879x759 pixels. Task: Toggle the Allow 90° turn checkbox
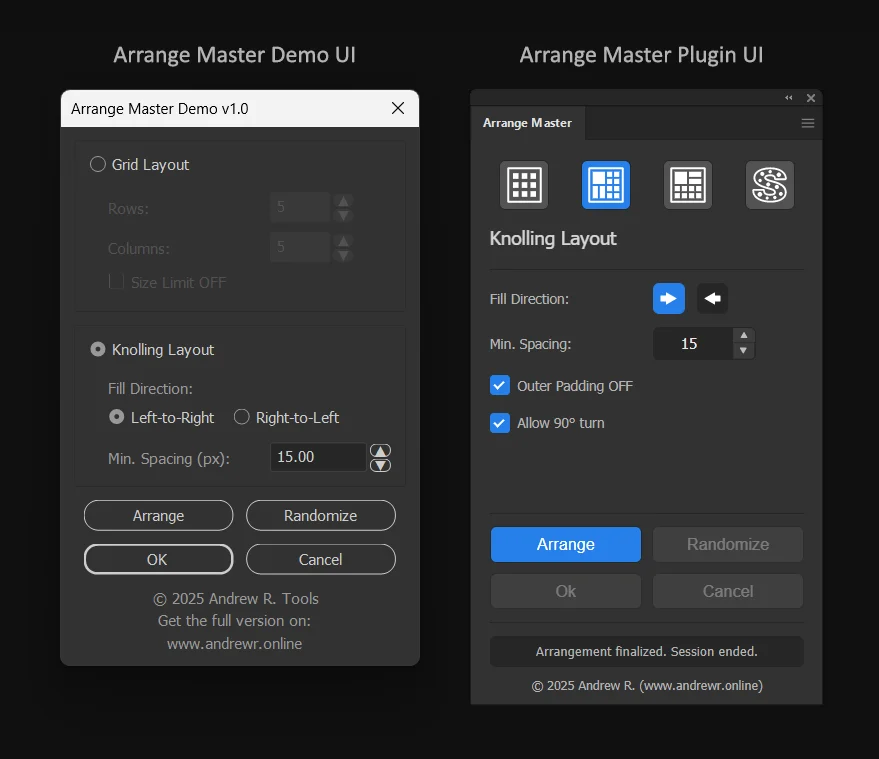pyautogui.click(x=500, y=423)
